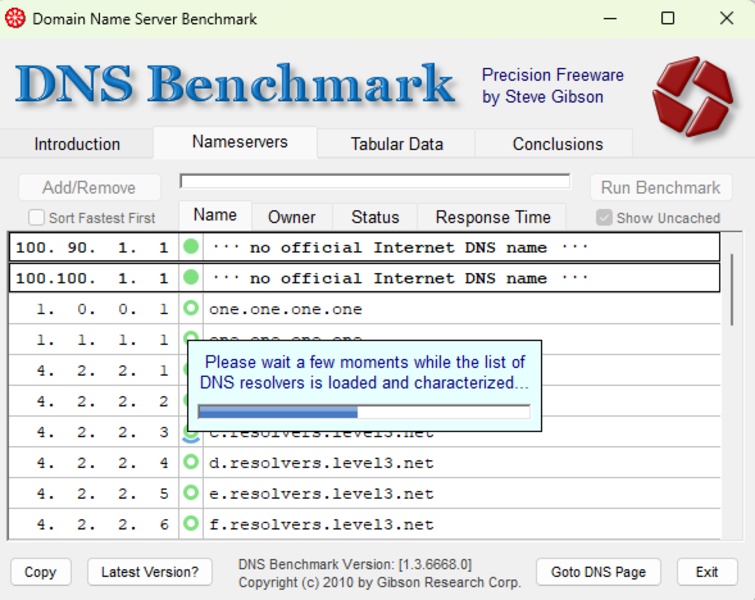Open the Conclusions tab
This screenshot has height=600, width=755.
tap(557, 144)
